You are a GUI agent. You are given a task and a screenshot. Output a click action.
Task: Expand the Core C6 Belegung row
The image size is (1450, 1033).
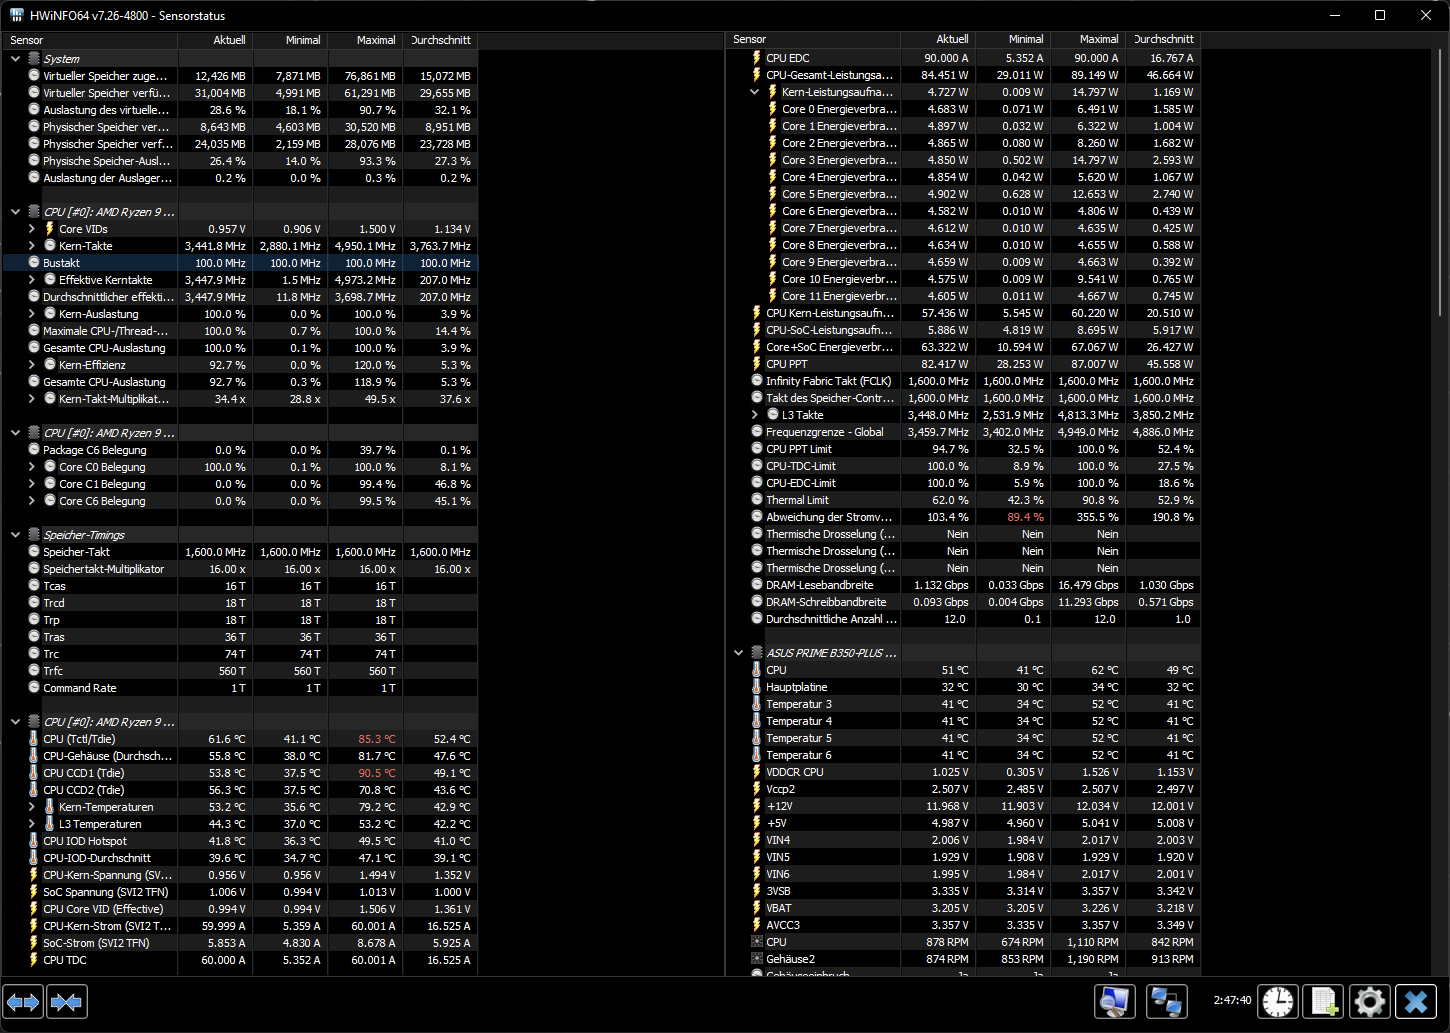tap(32, 501)
